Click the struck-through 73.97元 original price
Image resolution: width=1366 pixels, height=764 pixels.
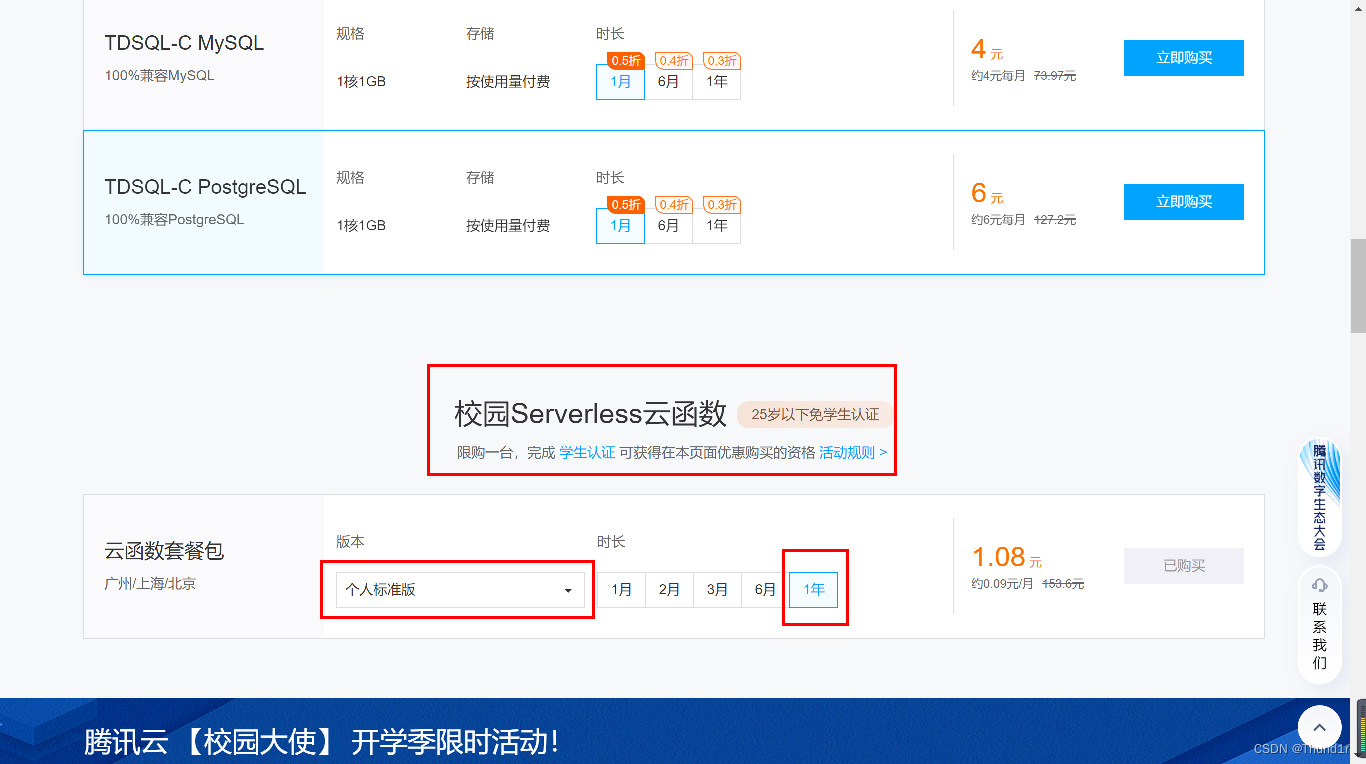coord(1055,76)
